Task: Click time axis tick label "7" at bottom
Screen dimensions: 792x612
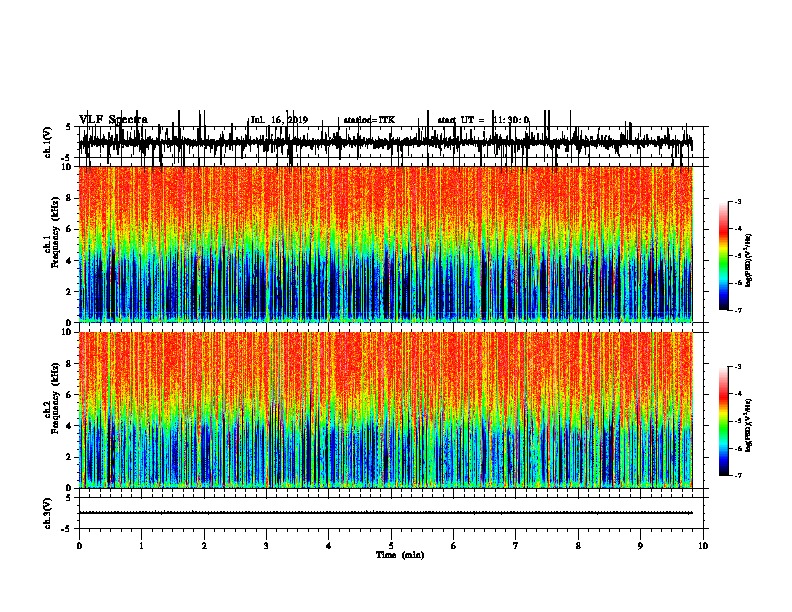Action: tap(516, 545)
